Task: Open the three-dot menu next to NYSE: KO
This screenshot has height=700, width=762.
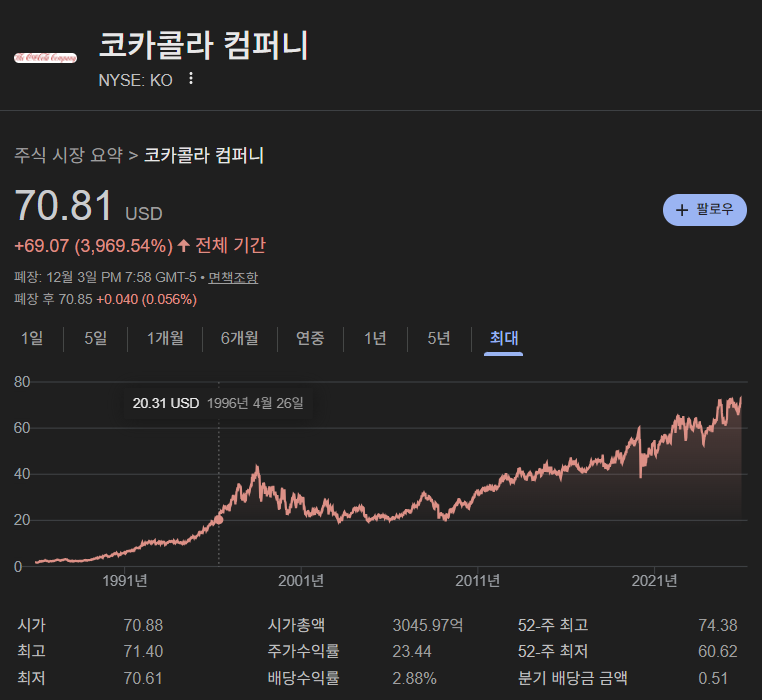Action: click(x=191, y=78)
